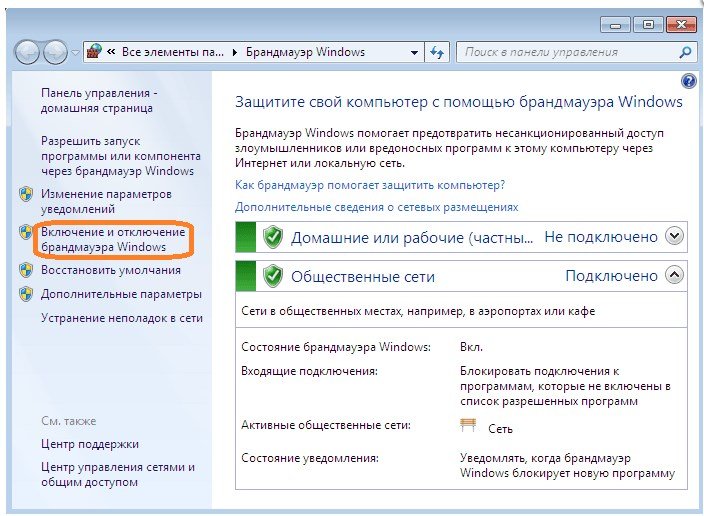This screenshot has height=516, width=704.
Task: Open Как брандмауэр помогает защитить компьютер link
Action: [x=369, y=185]
